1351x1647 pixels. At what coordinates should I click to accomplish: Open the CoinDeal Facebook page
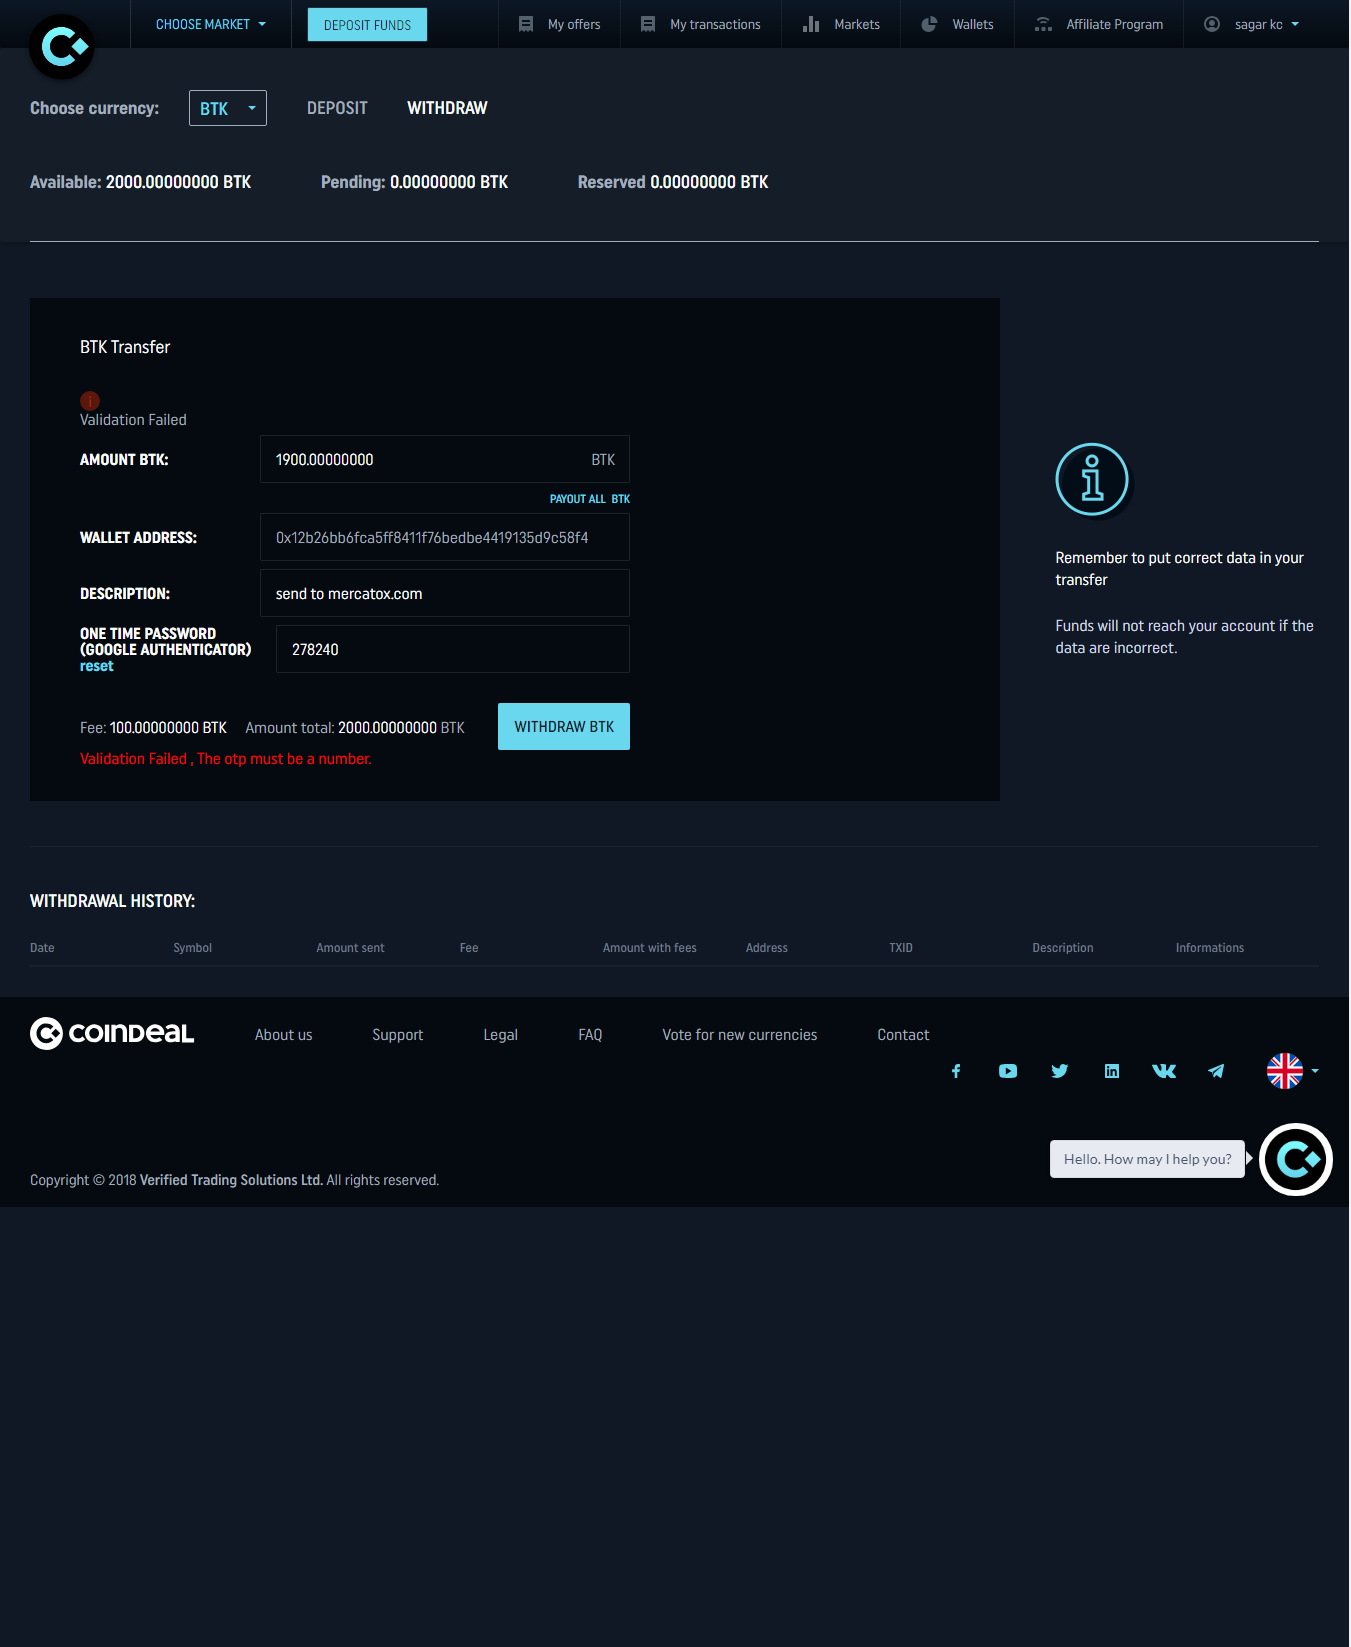click(x=956, y=1071)
